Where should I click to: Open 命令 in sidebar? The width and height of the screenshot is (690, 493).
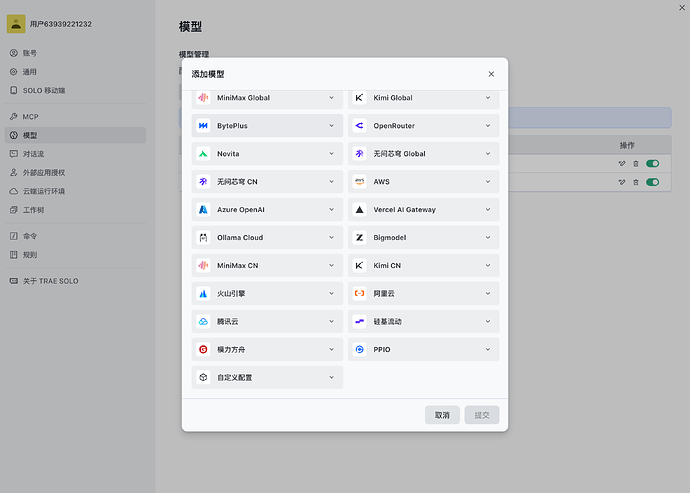pyautogui.click(x=75, y=236)
